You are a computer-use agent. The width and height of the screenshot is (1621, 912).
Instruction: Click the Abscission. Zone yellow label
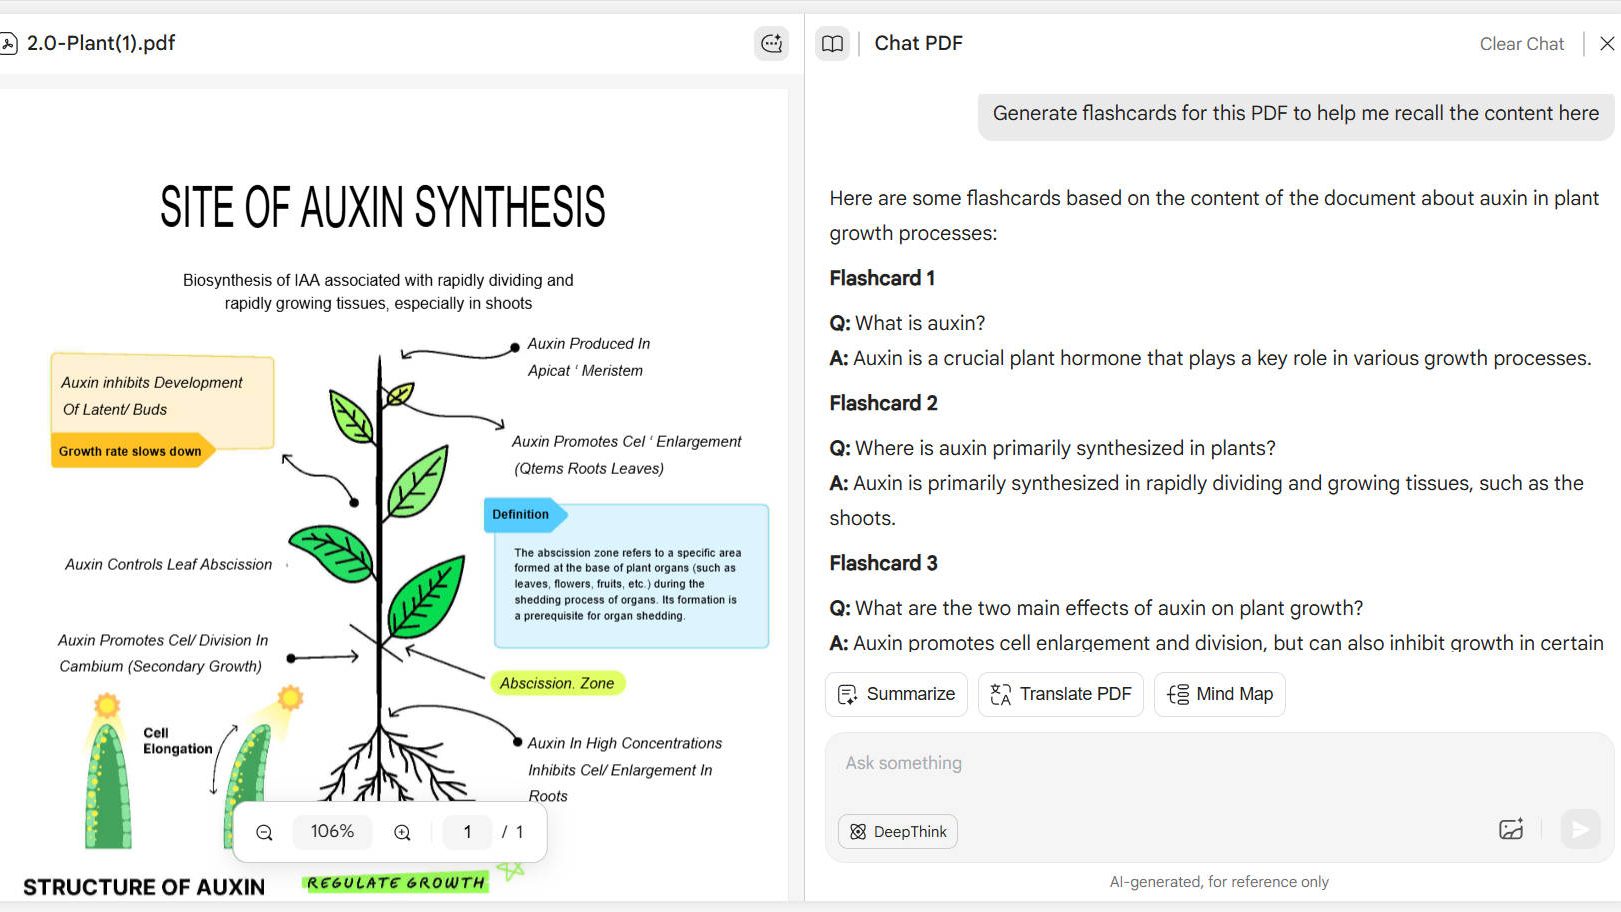(557, 683)
